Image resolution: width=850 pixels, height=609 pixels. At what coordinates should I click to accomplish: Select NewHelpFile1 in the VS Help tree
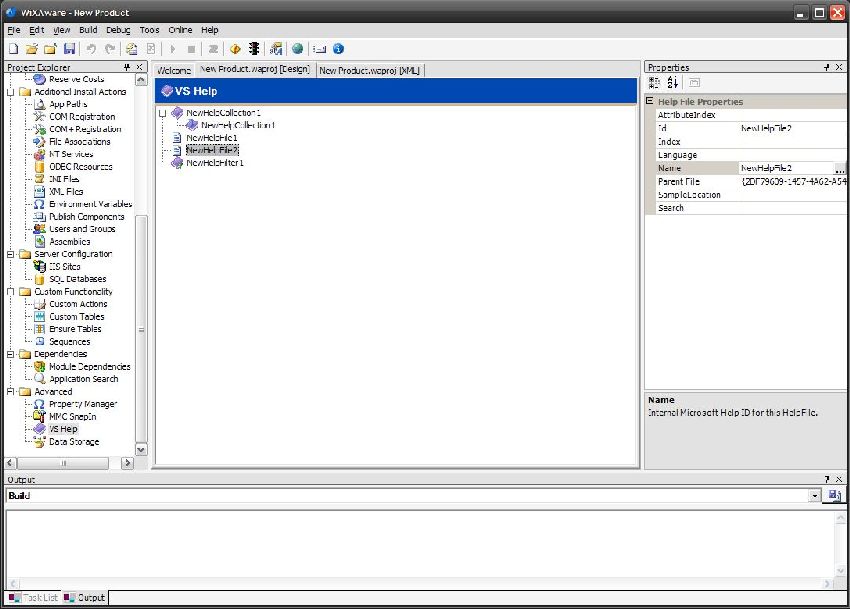(211, 138)
